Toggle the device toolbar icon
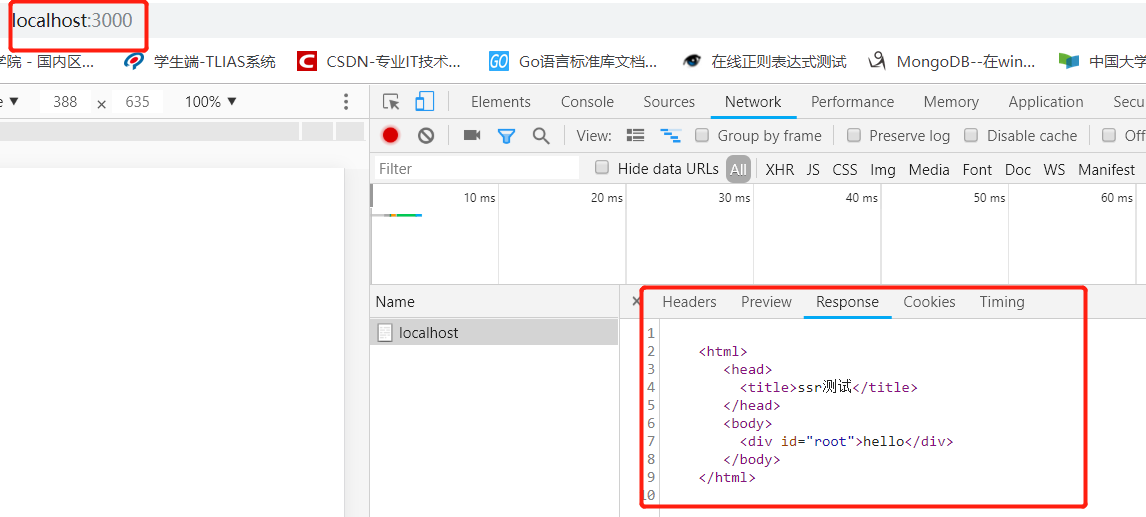 (425, 102)
